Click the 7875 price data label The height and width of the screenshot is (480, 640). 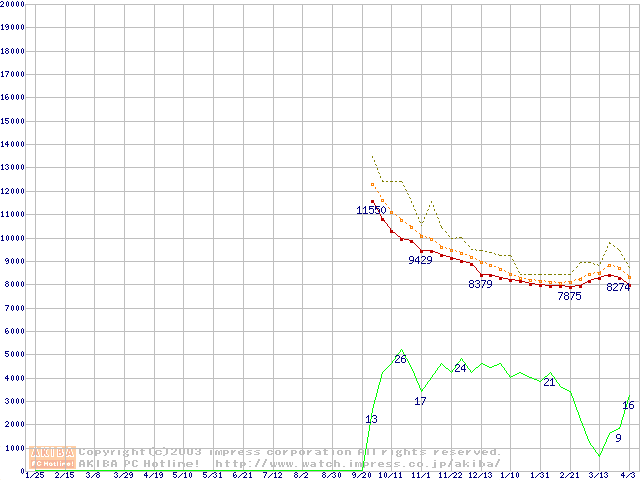569,296
